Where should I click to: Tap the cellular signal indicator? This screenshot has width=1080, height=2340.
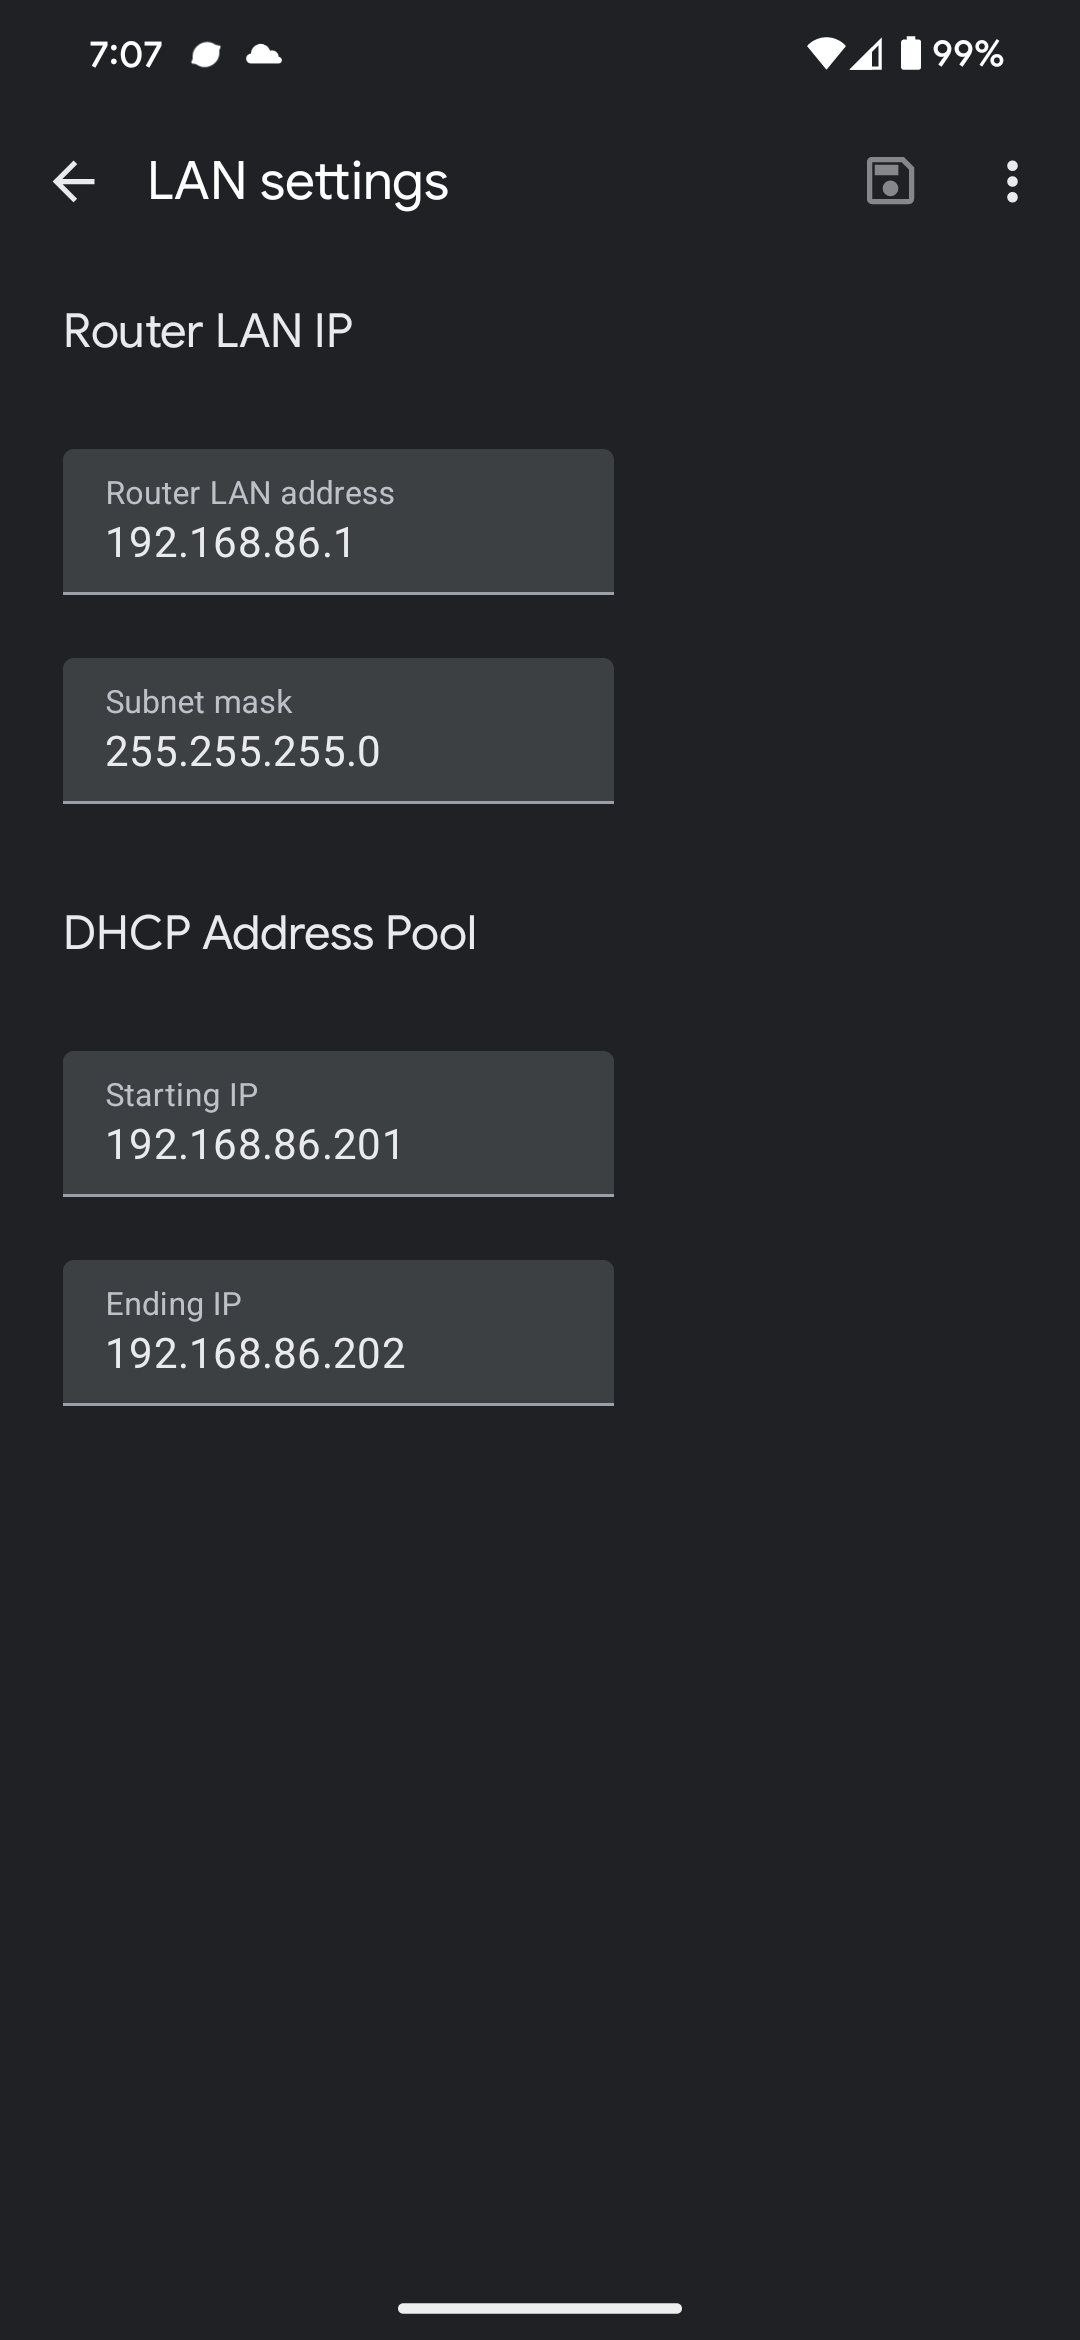click(x=866, y=55)
